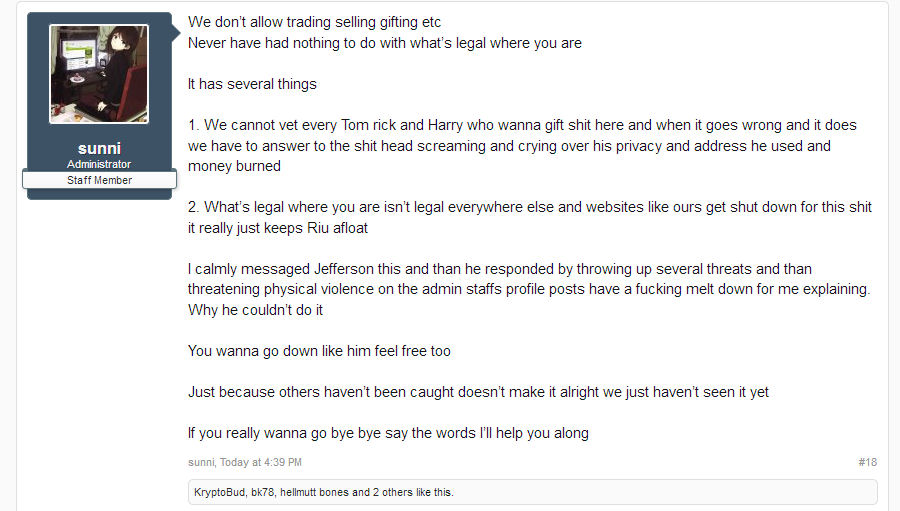Select the 'You wanna go down like him' line

pos(319,351)
